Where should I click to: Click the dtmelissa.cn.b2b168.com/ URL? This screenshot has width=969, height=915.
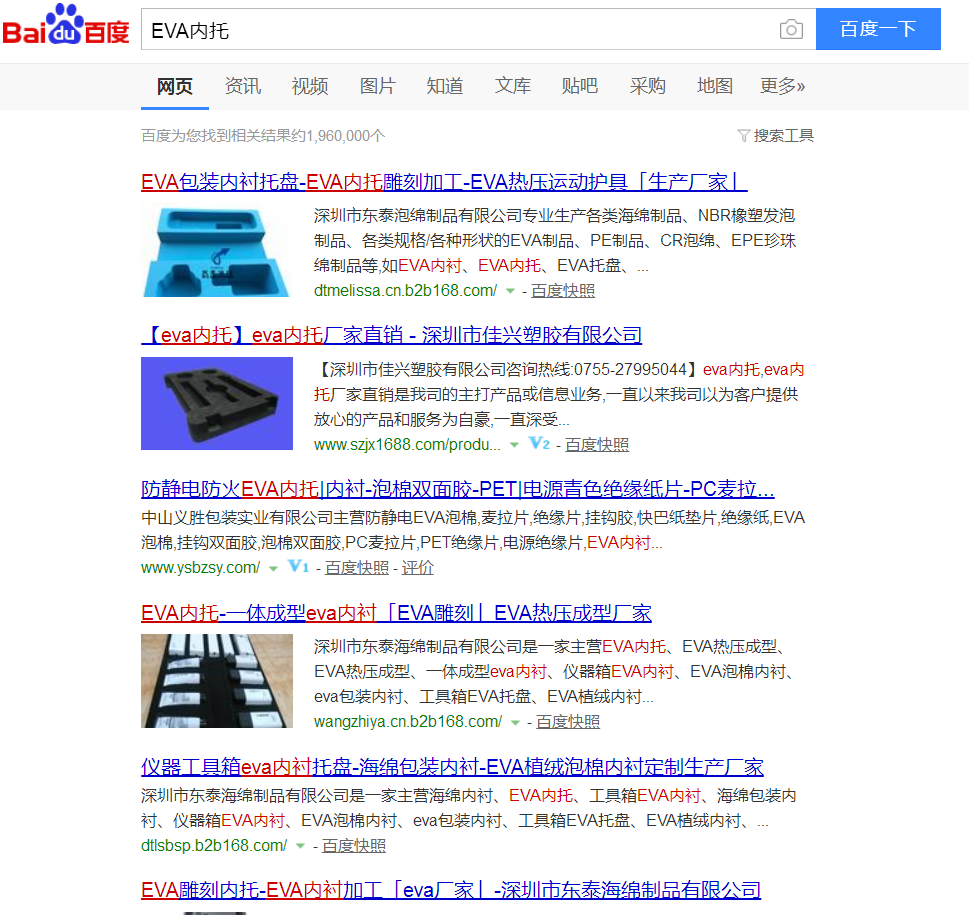click(x=405, y=290)
